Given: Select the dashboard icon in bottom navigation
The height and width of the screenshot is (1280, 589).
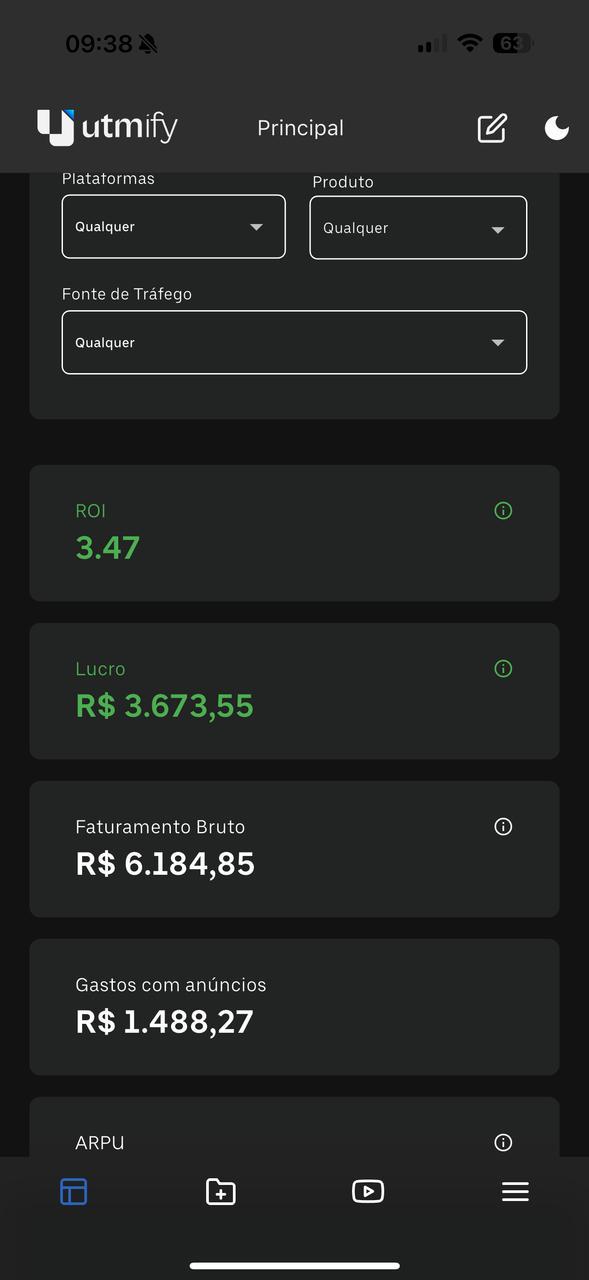Looking at the screenshot, I should pos(73,1191).
